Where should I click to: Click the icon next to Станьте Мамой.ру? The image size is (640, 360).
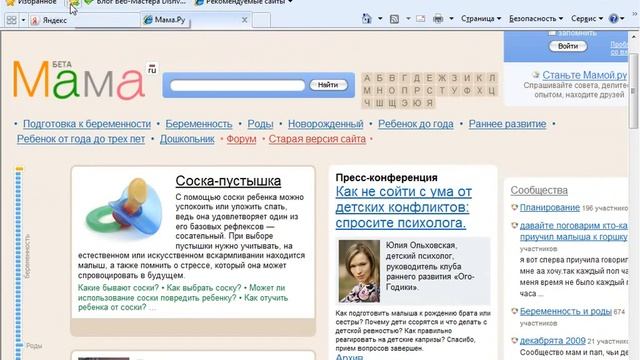tap(536, 75)
